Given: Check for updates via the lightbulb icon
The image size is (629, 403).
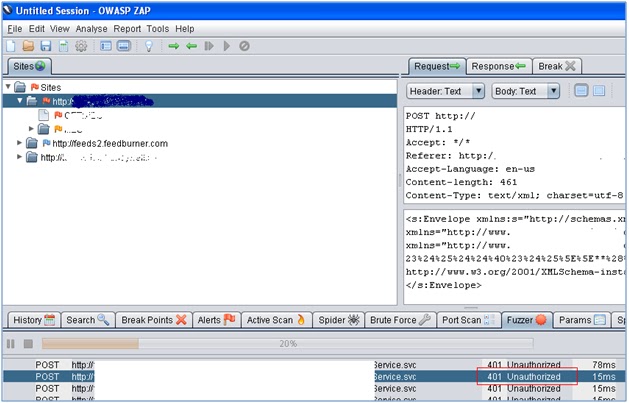Looking at the screenshot, I should click(x=149, y=46).
